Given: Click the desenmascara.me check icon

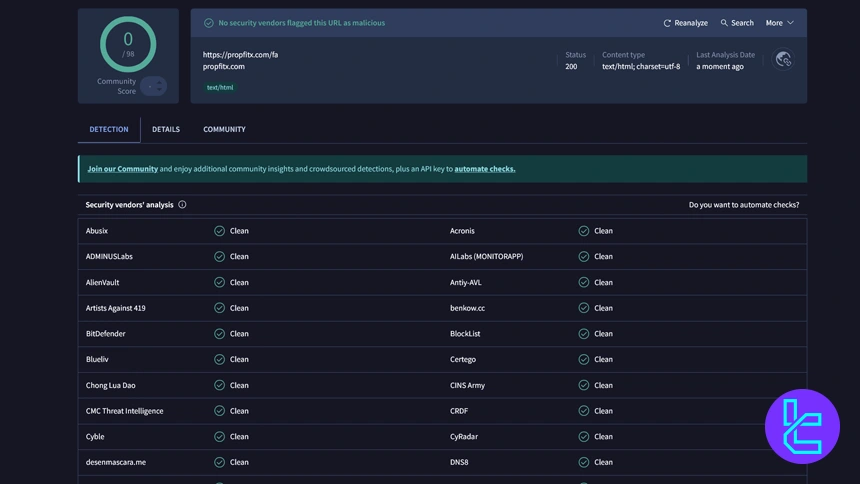Looking at the screenshot, I should [x=219, y=463].
